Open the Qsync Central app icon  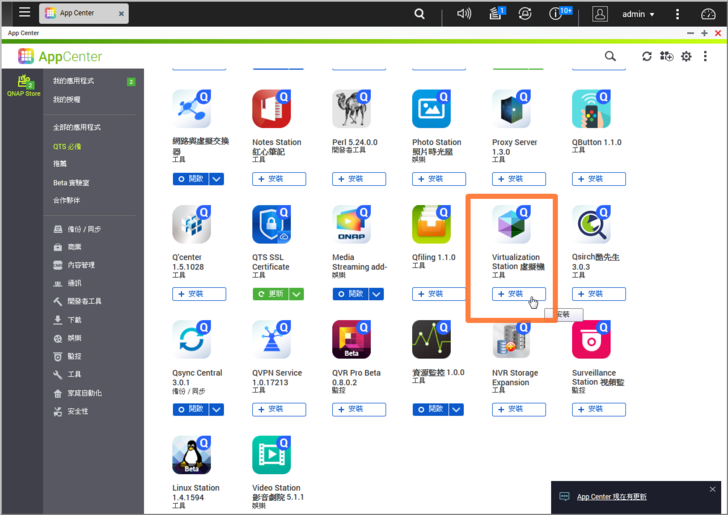[192, 339]
